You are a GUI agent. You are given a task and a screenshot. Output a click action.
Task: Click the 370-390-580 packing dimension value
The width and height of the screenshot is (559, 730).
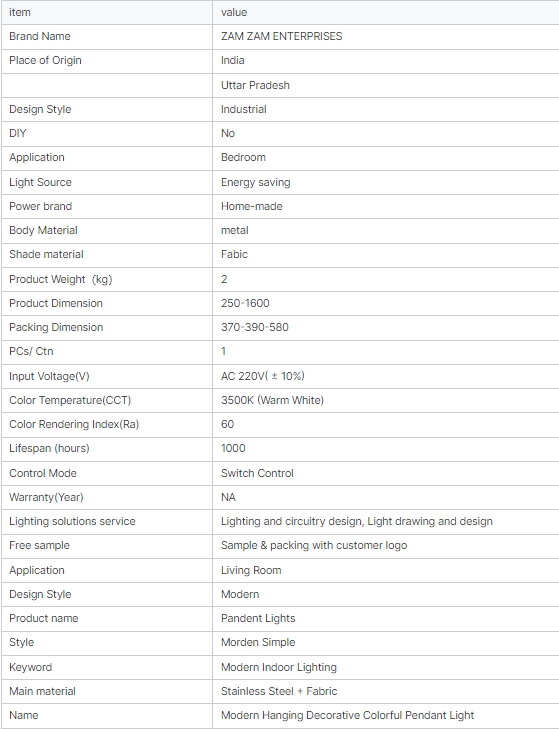[x=255, y=327]
